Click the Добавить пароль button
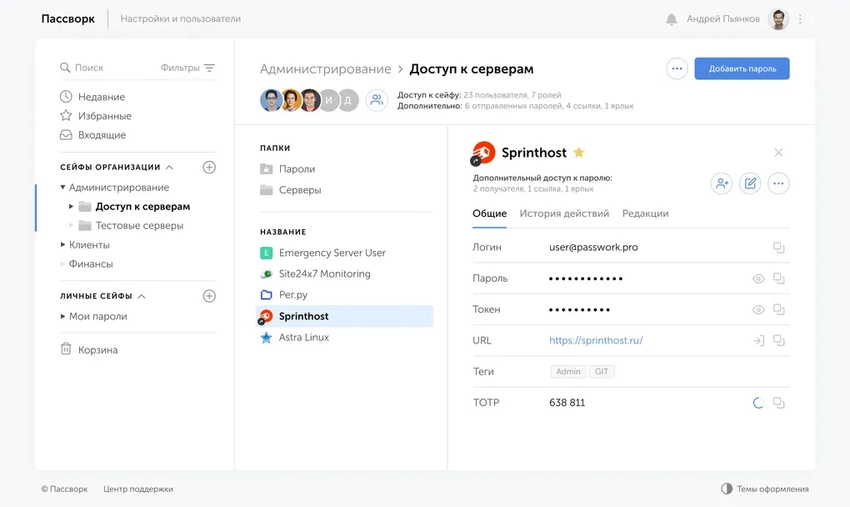Image resolution: width=850 pixels, height=507 pixels. click(x=742, y=69)
